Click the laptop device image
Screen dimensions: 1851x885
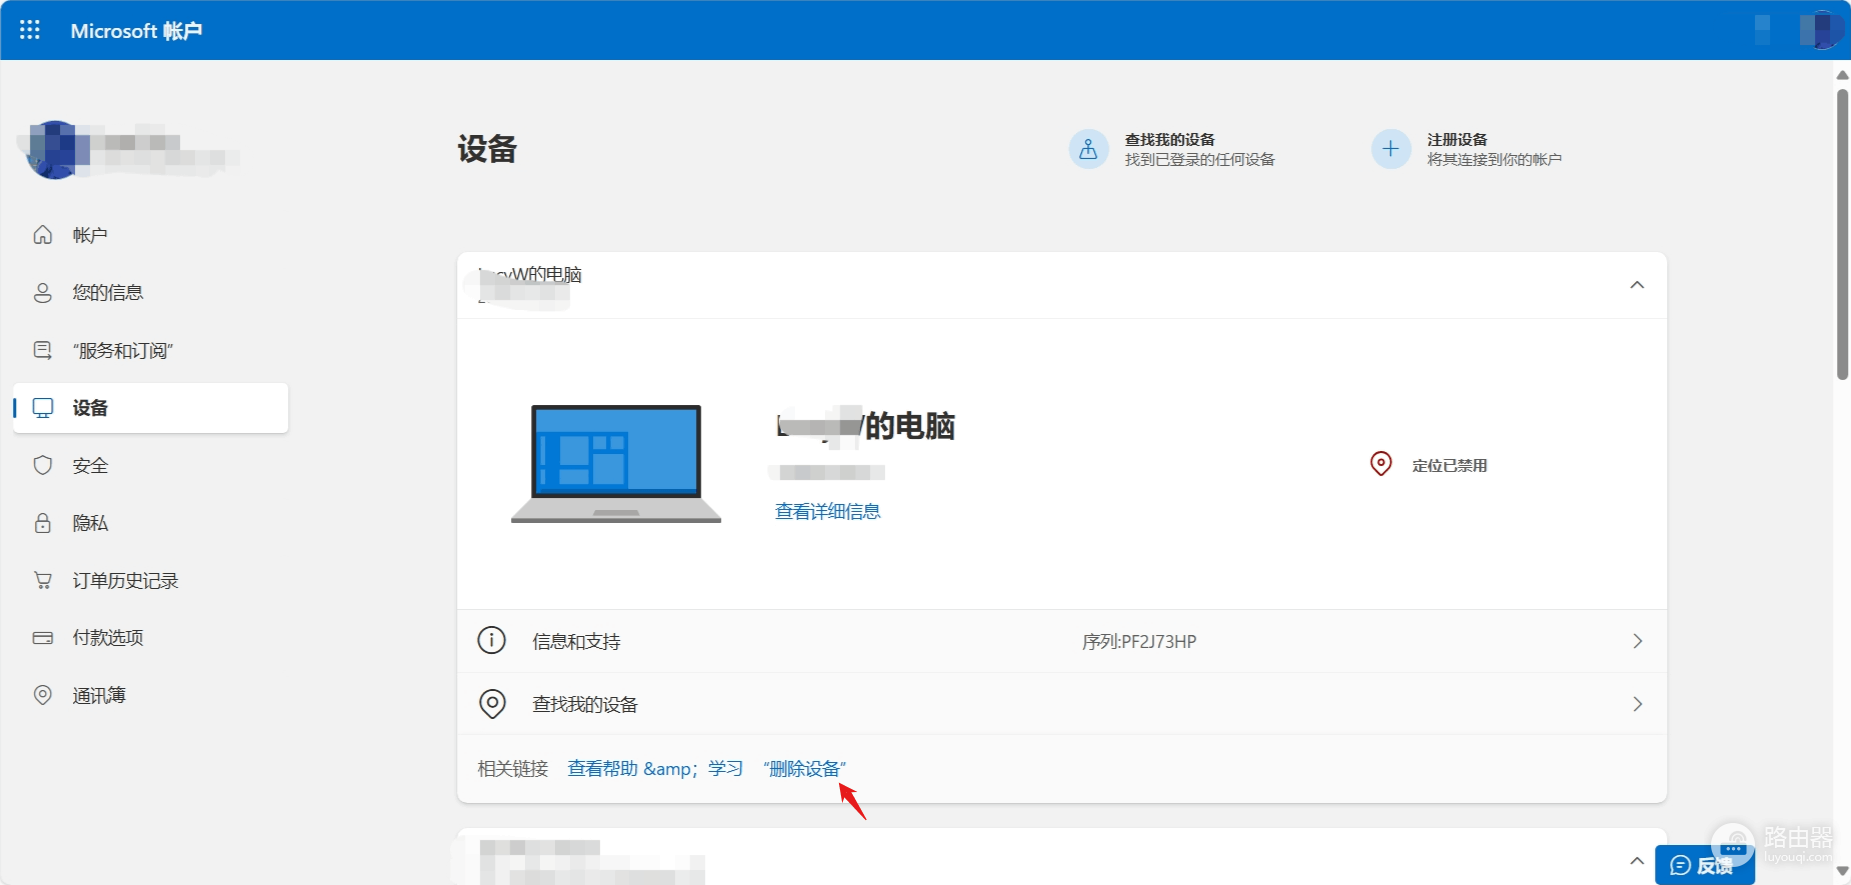pyautogui.click(x=616, y=464)
